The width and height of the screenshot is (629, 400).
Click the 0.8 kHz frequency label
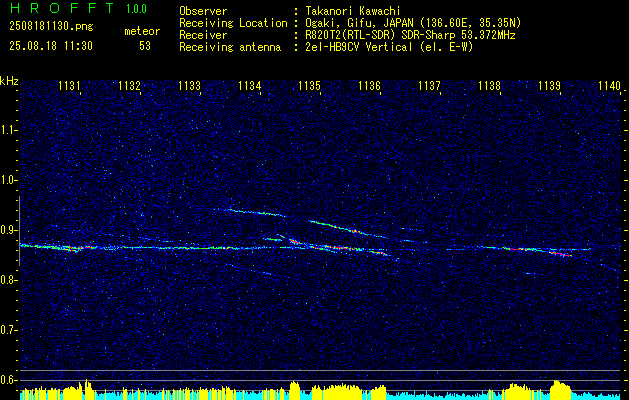[8, 280]
